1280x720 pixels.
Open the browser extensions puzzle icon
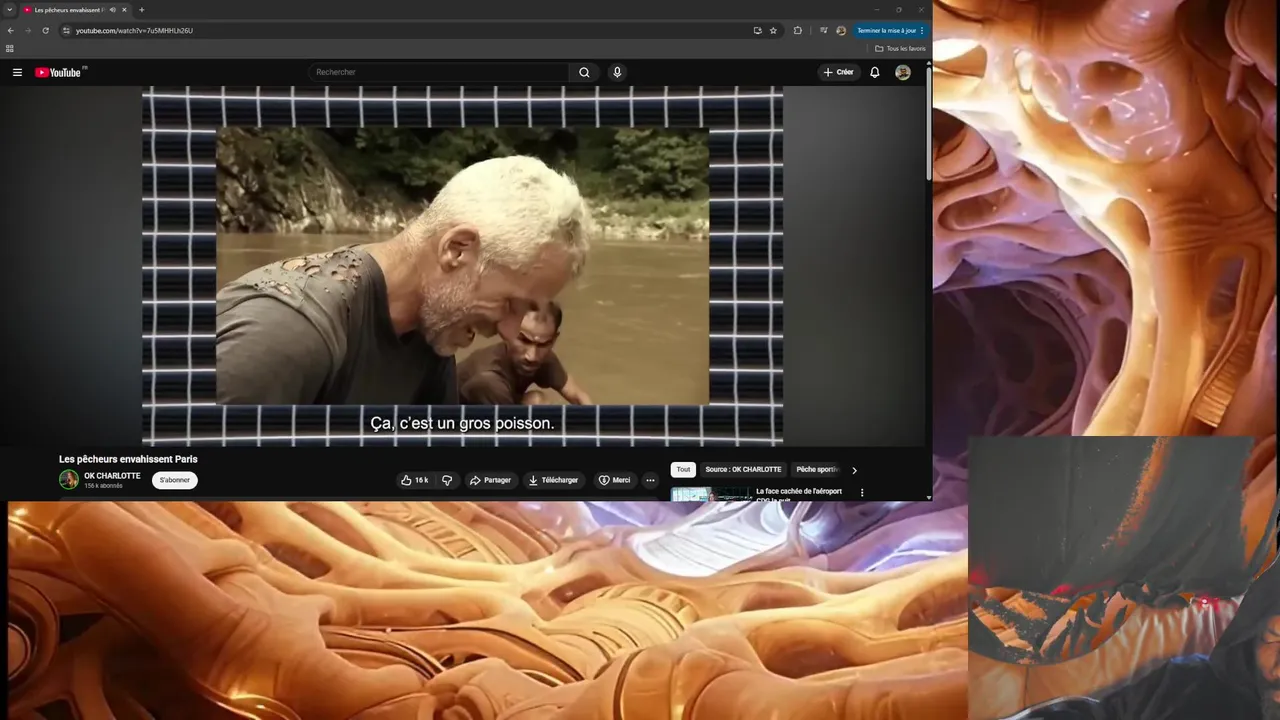(x=798, y=30)
